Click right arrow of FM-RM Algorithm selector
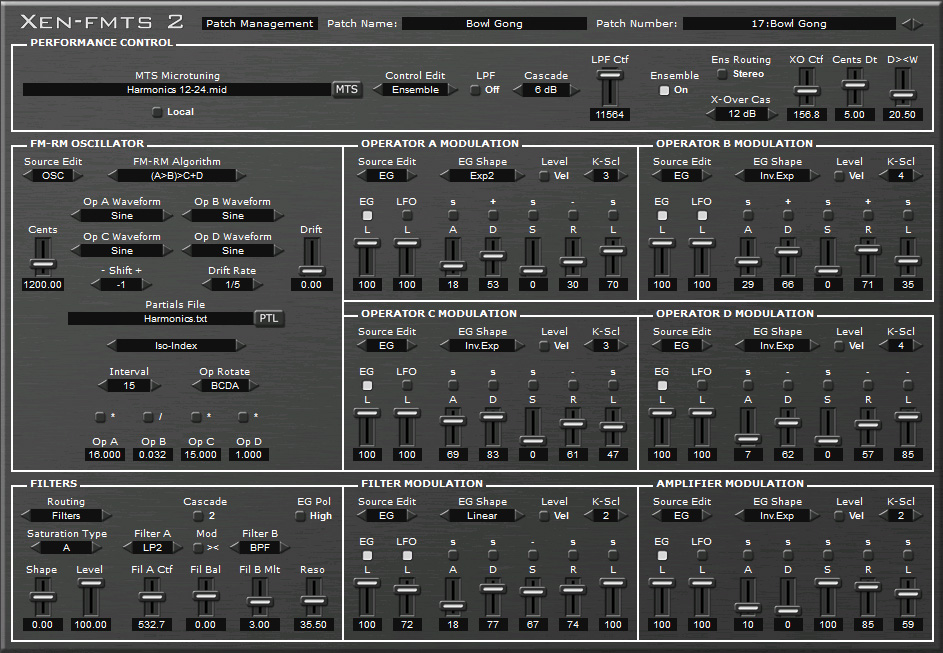This screenshot has width=943, height=653. (x=241, y=176)
